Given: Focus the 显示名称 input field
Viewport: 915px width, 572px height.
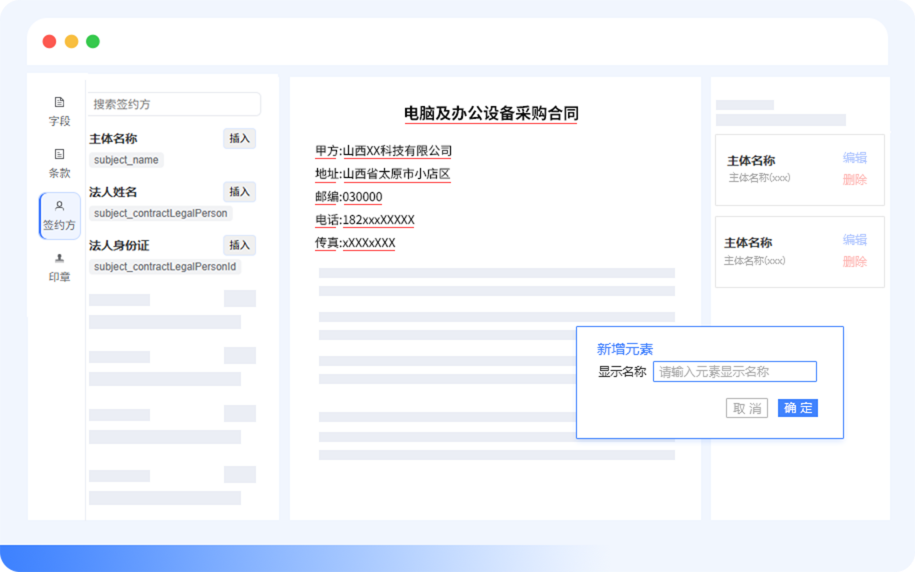Looking at the screenshot, I should [x=735, y=372].
